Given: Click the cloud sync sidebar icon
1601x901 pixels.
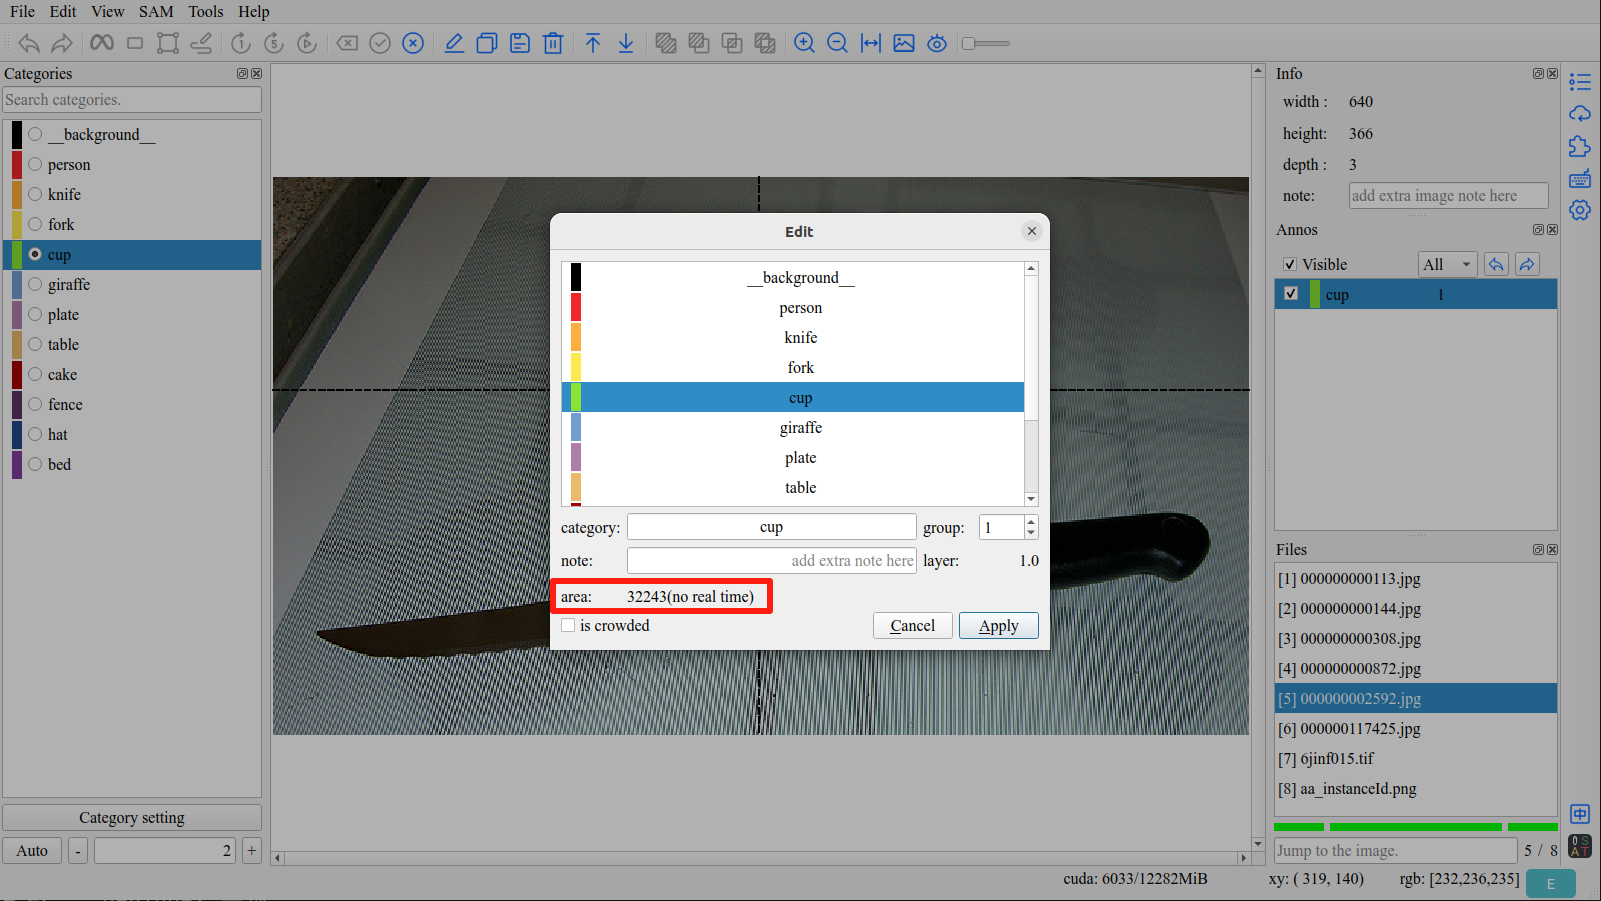Looking at the screenshot, I should click(1580, 114).
